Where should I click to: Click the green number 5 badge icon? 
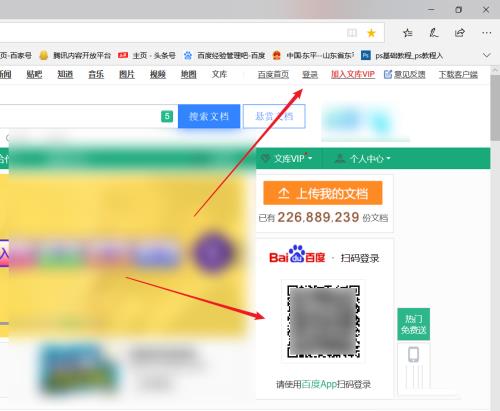(167, 116)
